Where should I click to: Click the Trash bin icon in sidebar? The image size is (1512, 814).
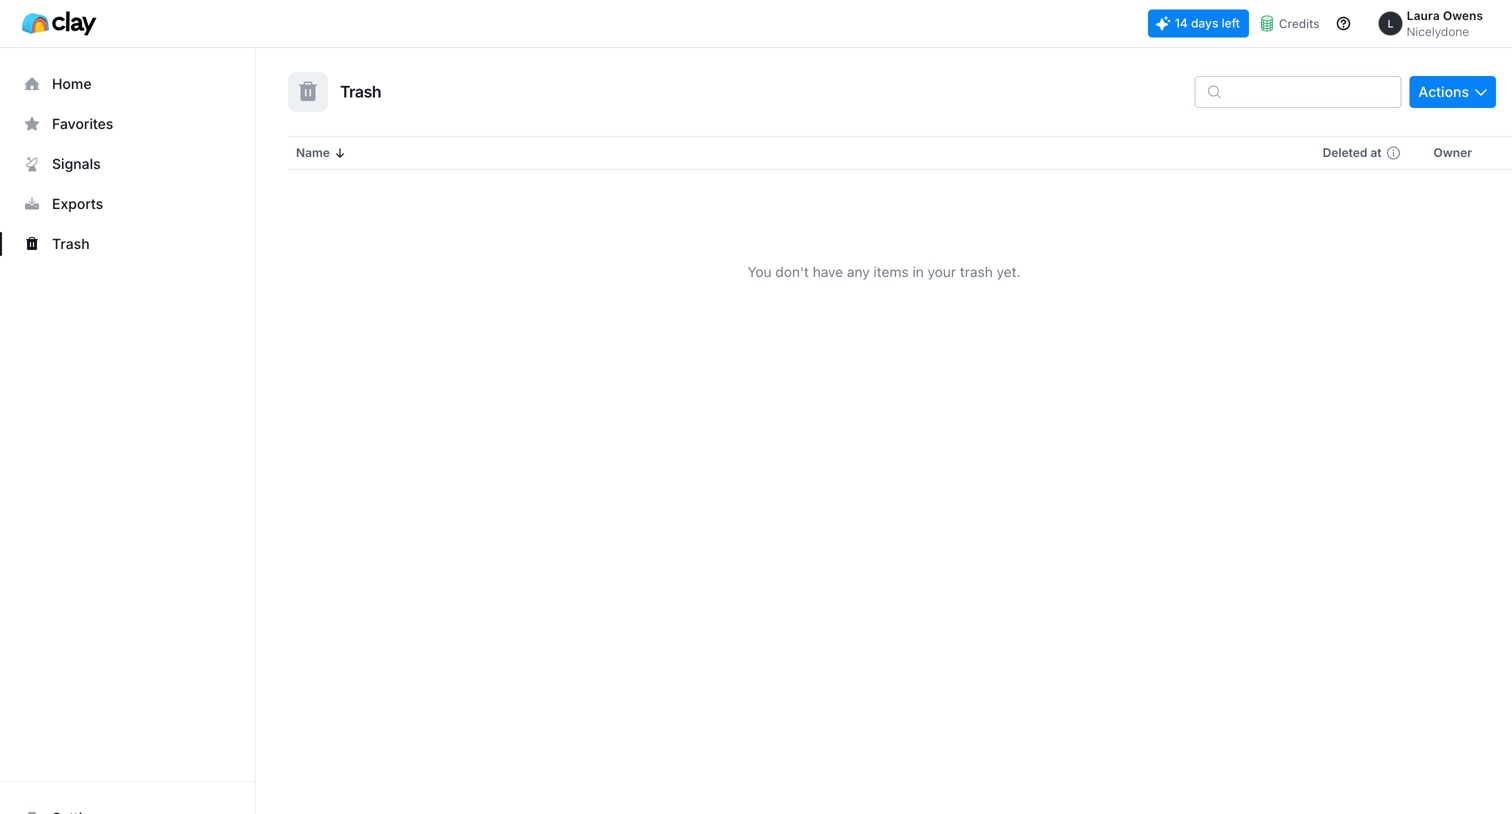coord(32,244)
